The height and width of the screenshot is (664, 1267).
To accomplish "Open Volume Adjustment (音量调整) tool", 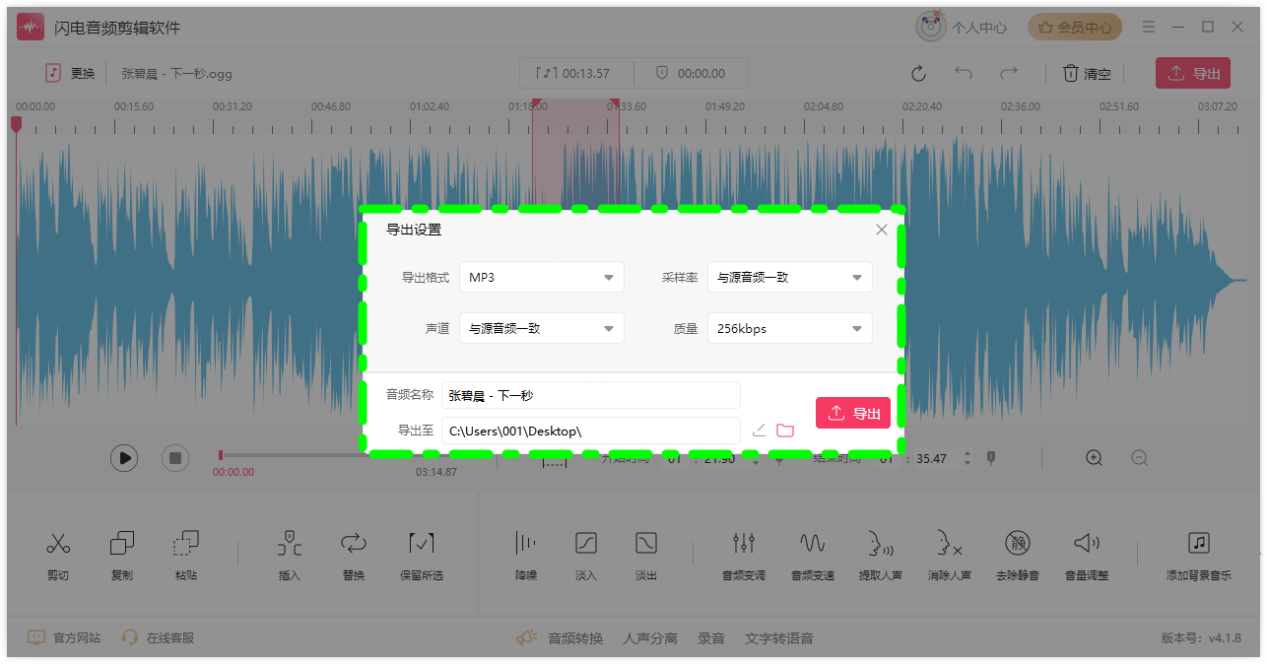I will 1086,556.
